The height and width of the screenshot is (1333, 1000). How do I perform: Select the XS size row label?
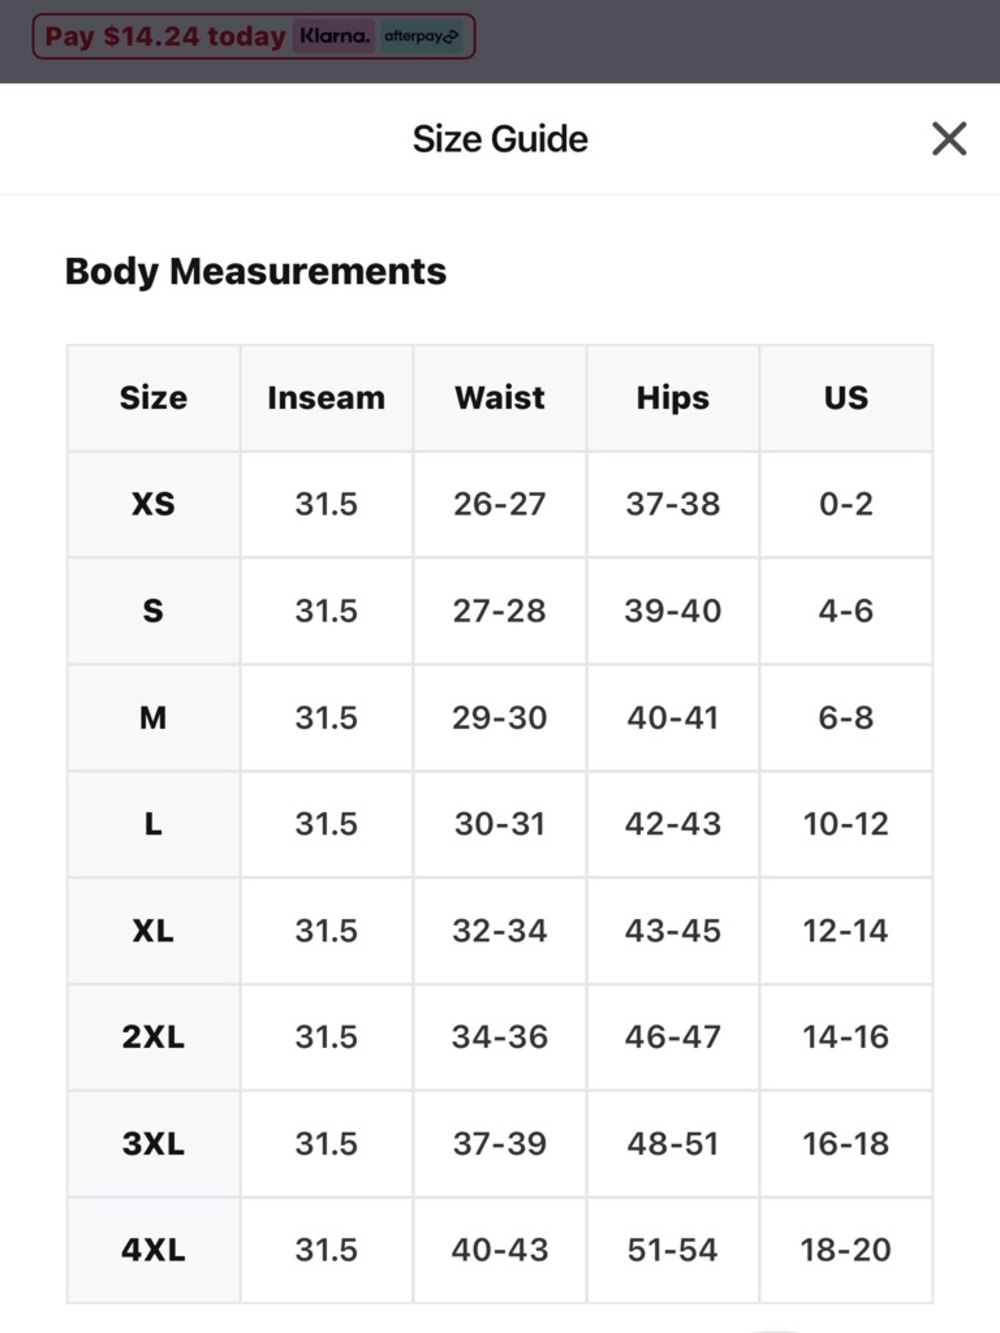(153, 504)
